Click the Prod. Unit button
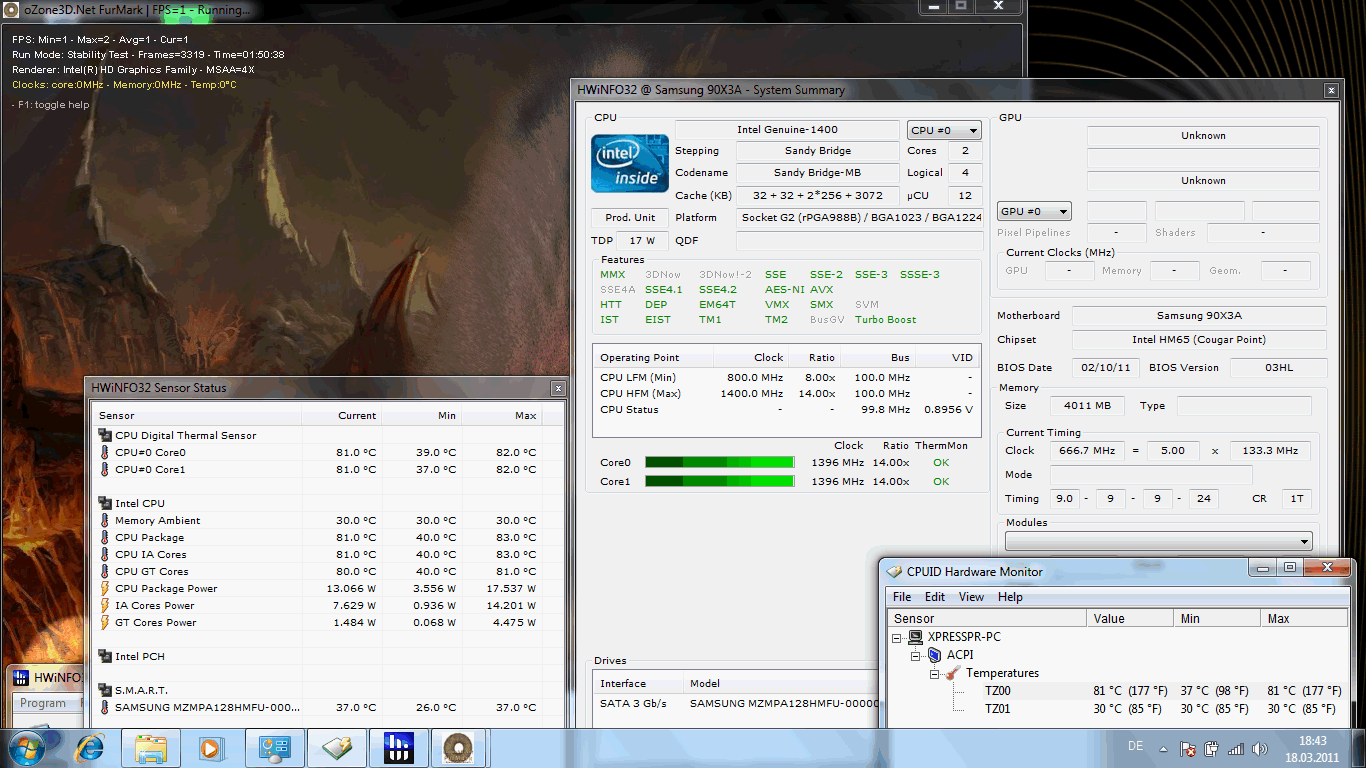 tap(630, 217)
